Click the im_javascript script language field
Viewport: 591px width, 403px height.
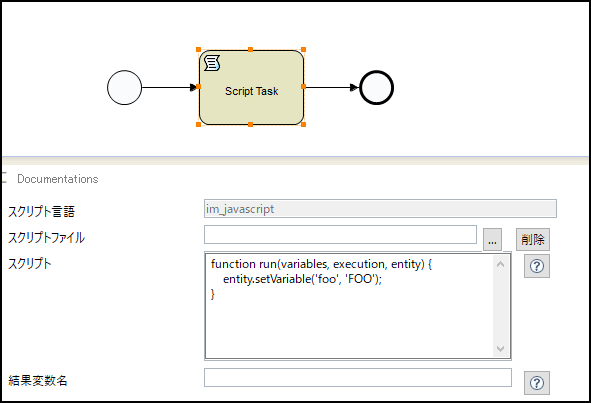(x=380, y=208)
